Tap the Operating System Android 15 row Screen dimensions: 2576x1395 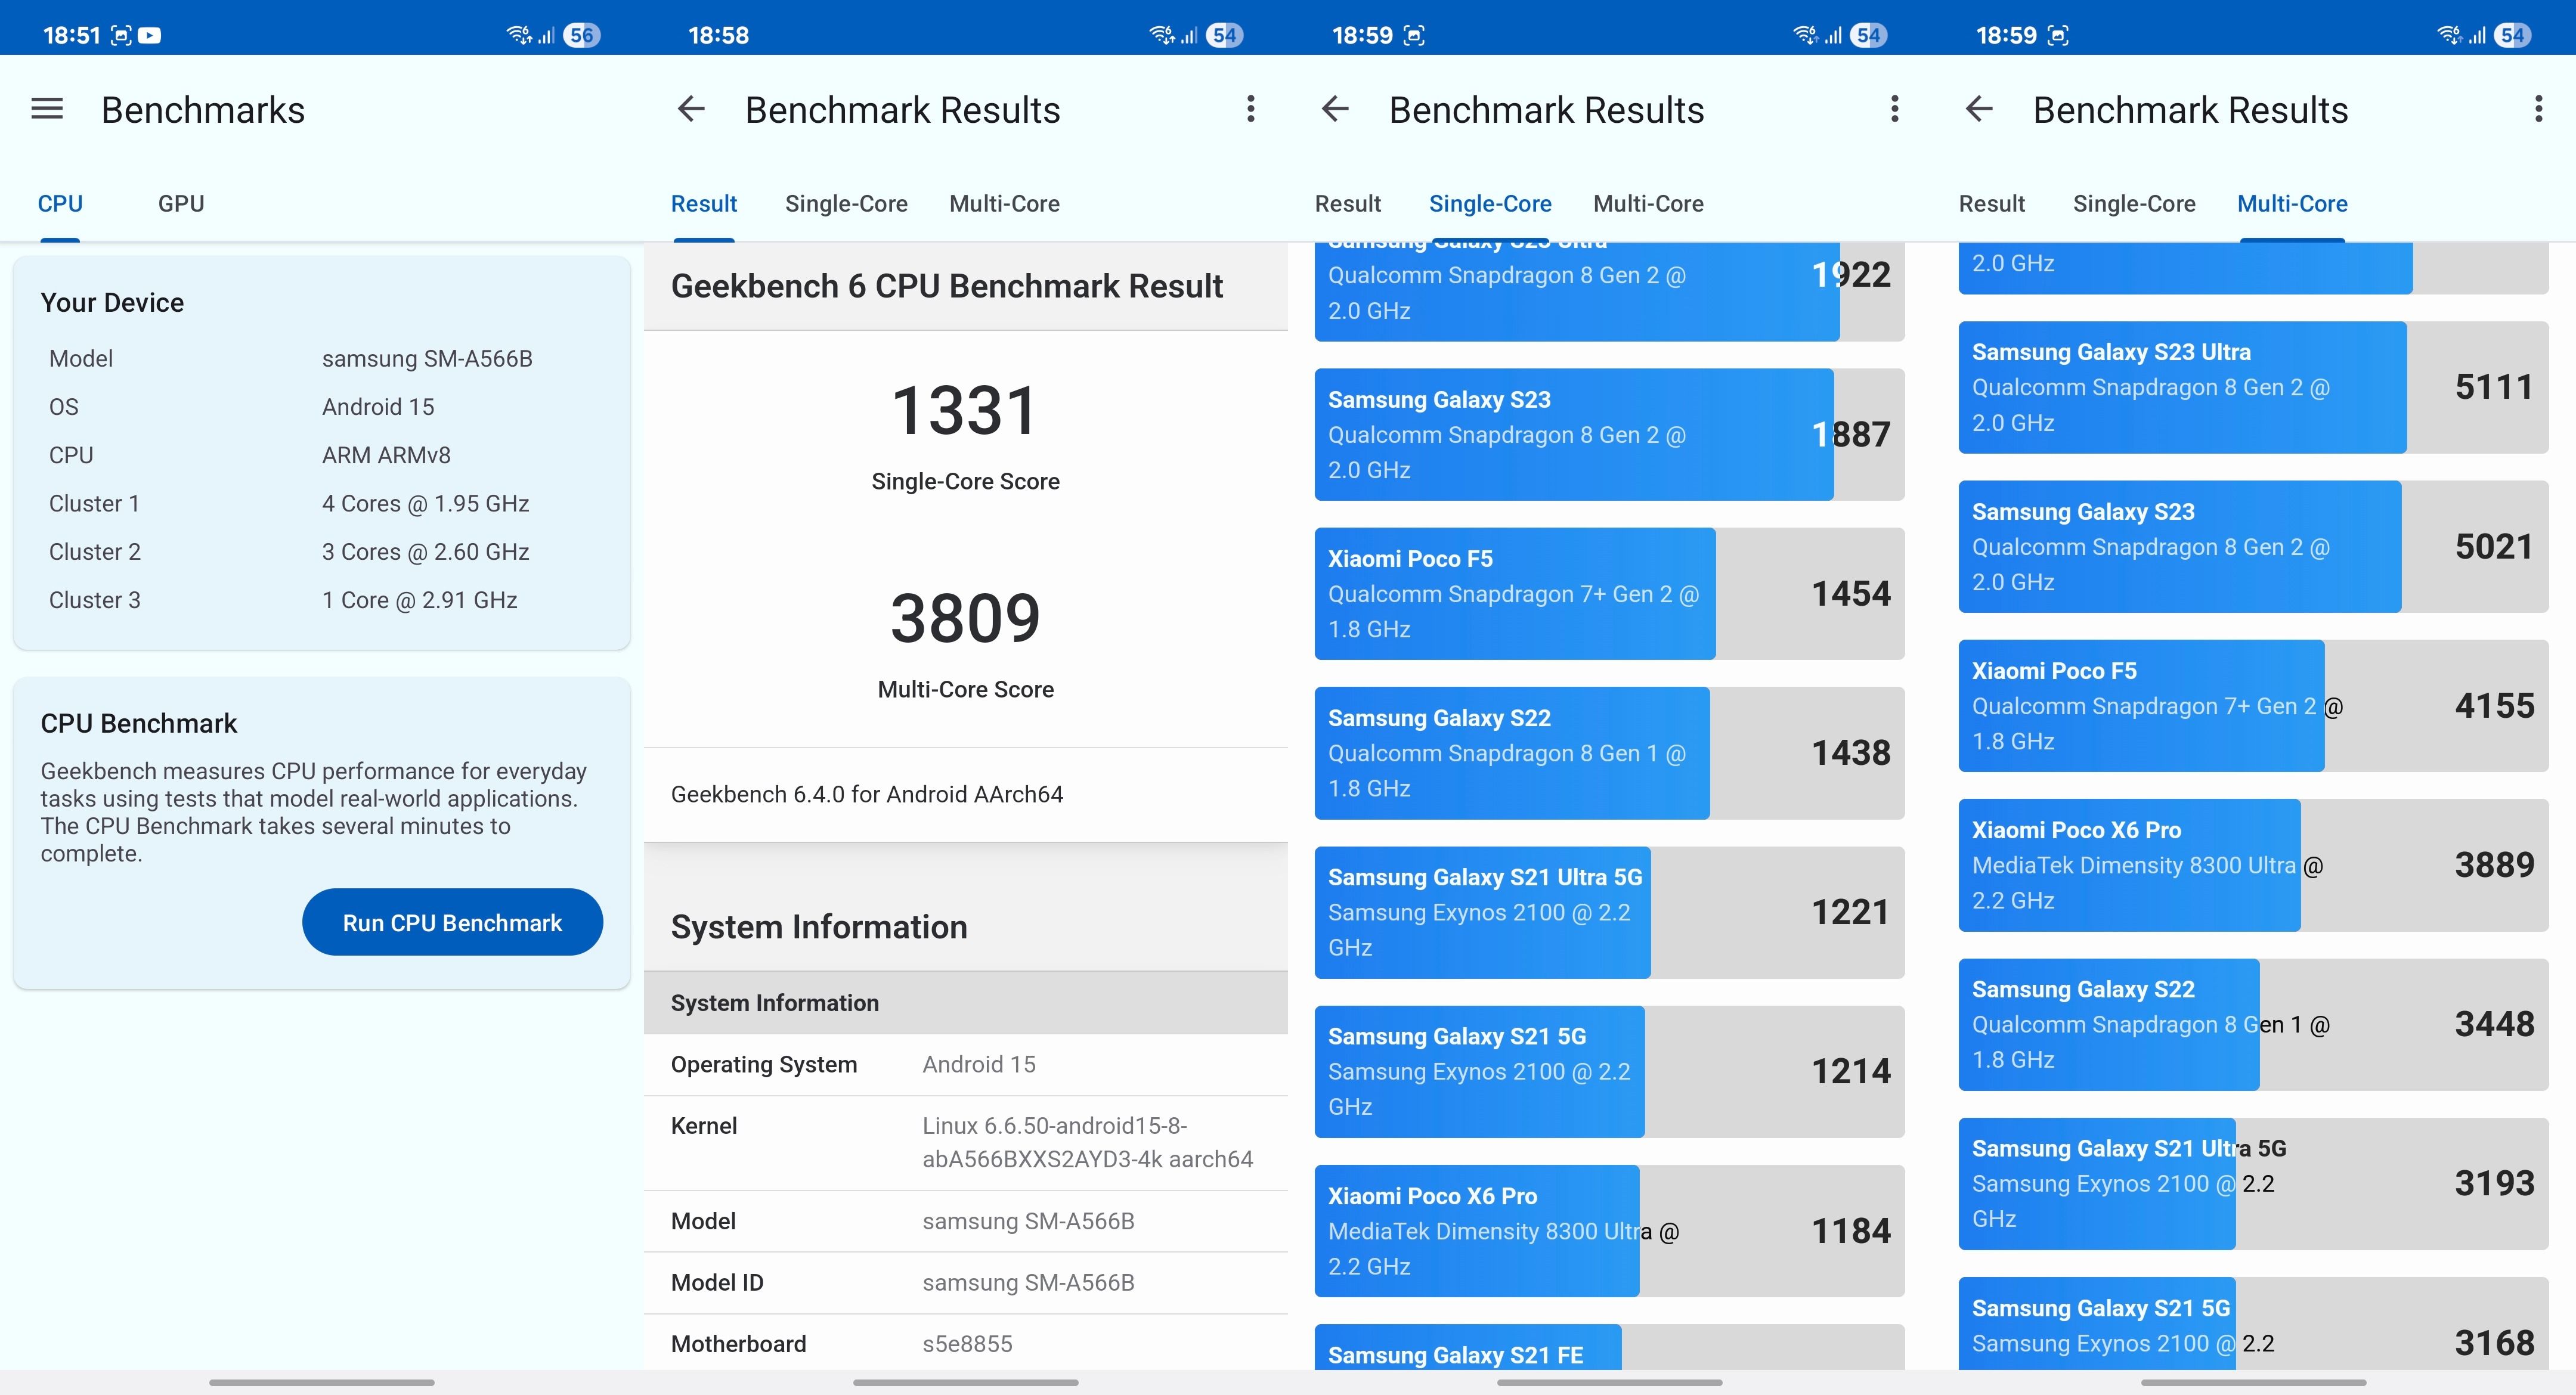tap(965, 1064)
